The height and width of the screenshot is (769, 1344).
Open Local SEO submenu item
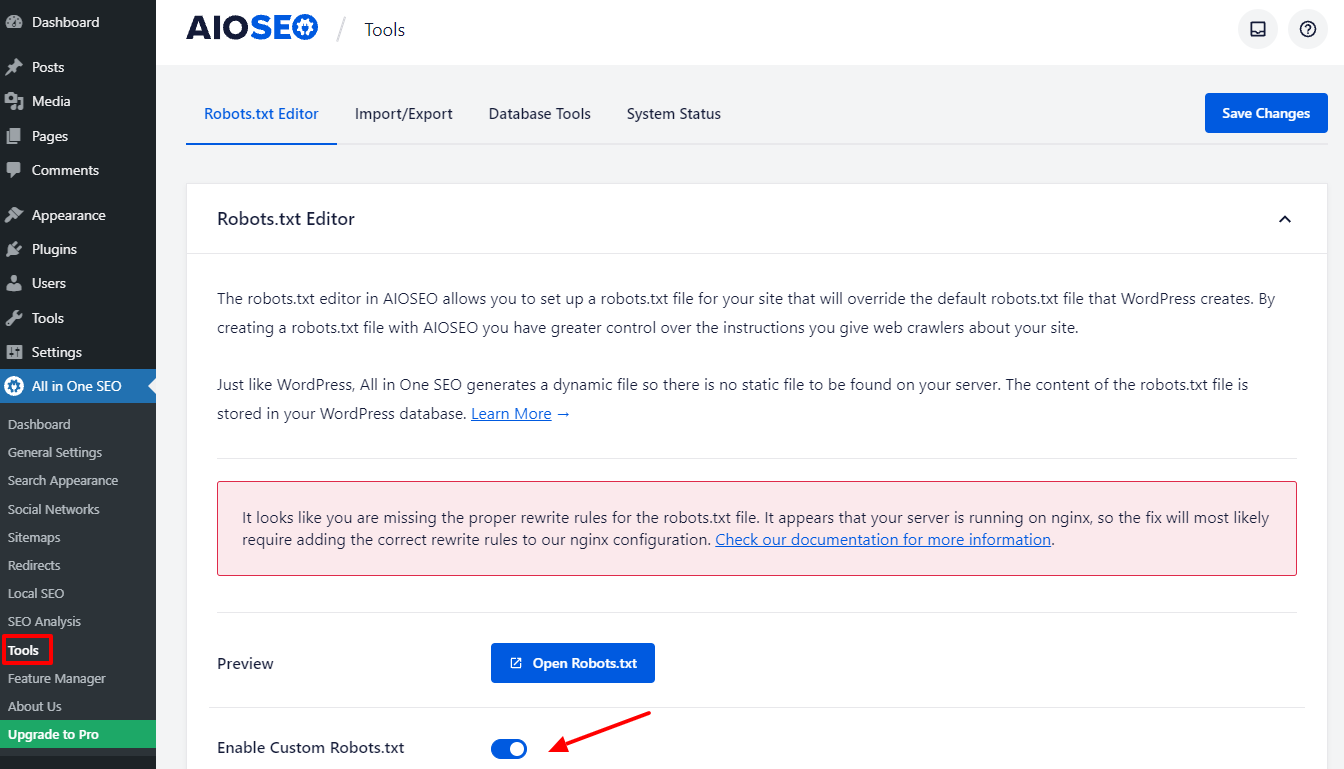click(x=36, y=593)
